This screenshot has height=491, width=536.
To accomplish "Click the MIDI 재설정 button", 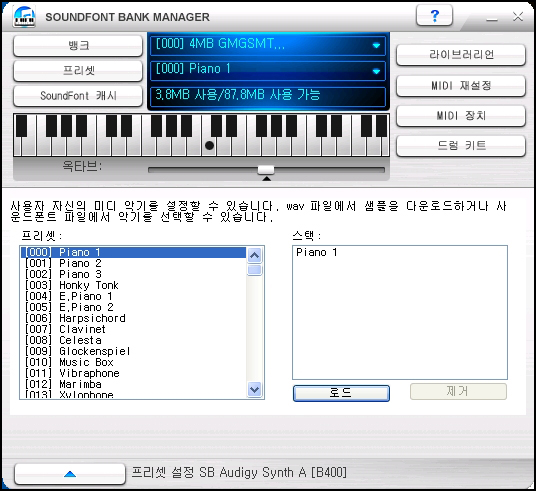I will (x=461, y=85).
